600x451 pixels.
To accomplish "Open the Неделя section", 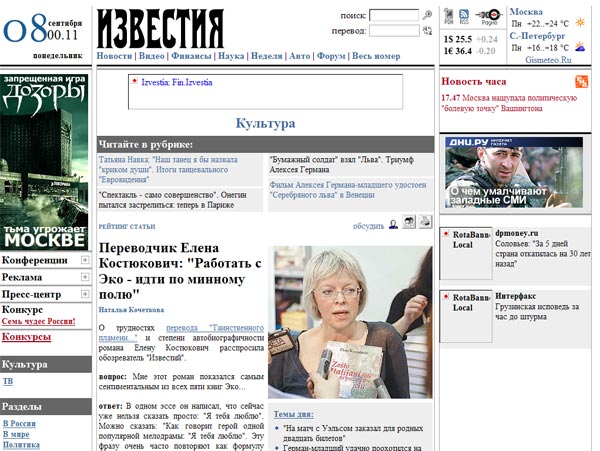I will pyautogui.click(x=267, y=56).
